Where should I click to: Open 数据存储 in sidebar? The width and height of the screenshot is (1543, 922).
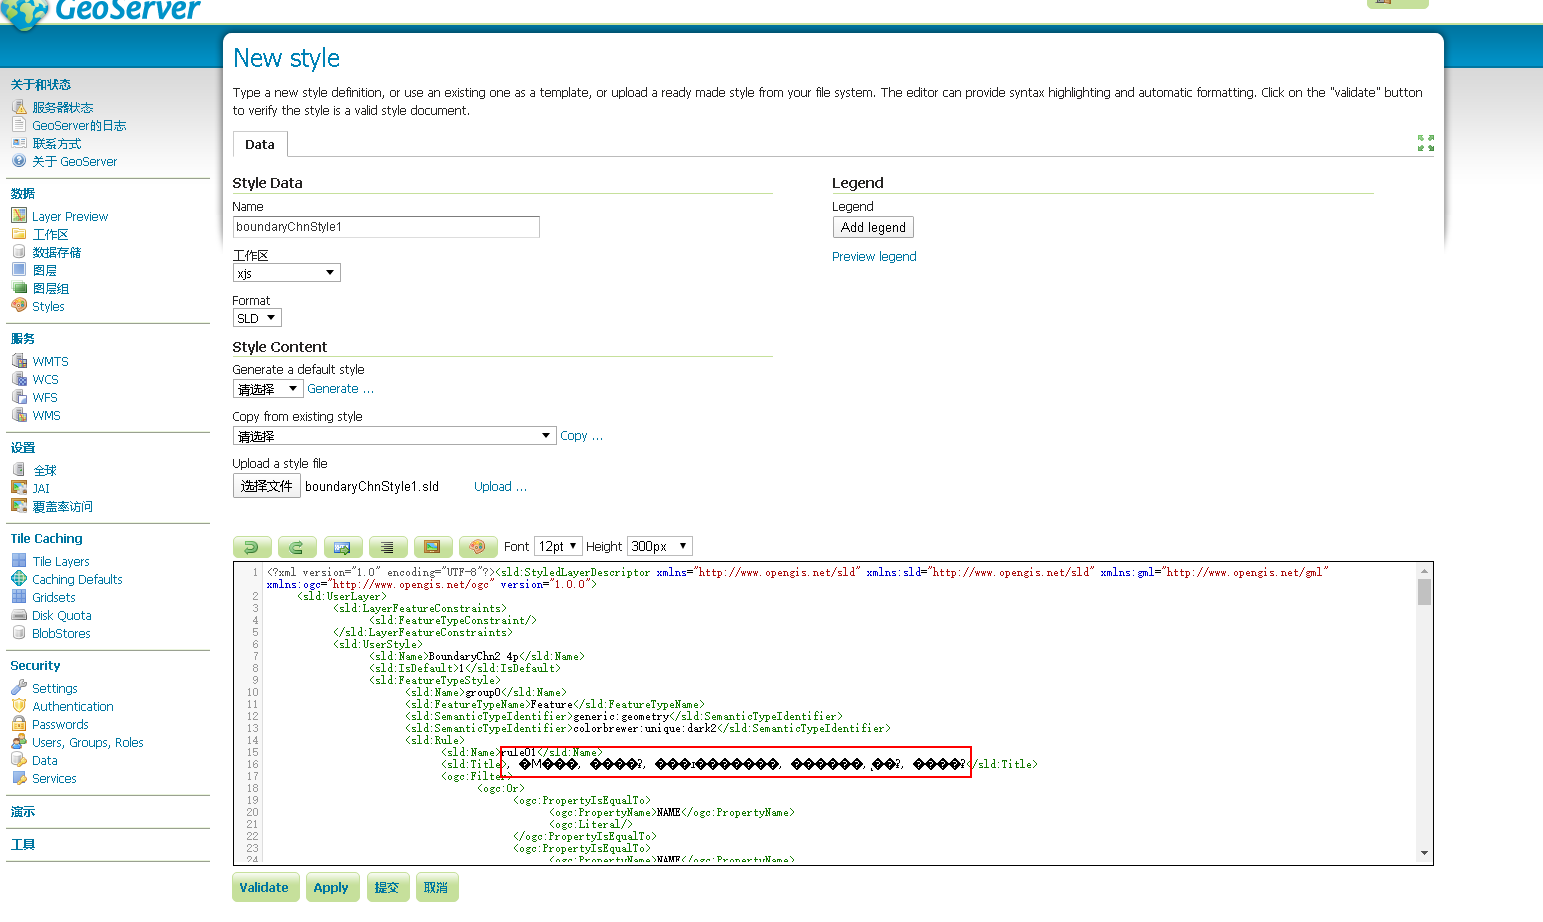[x=57, y=252]
